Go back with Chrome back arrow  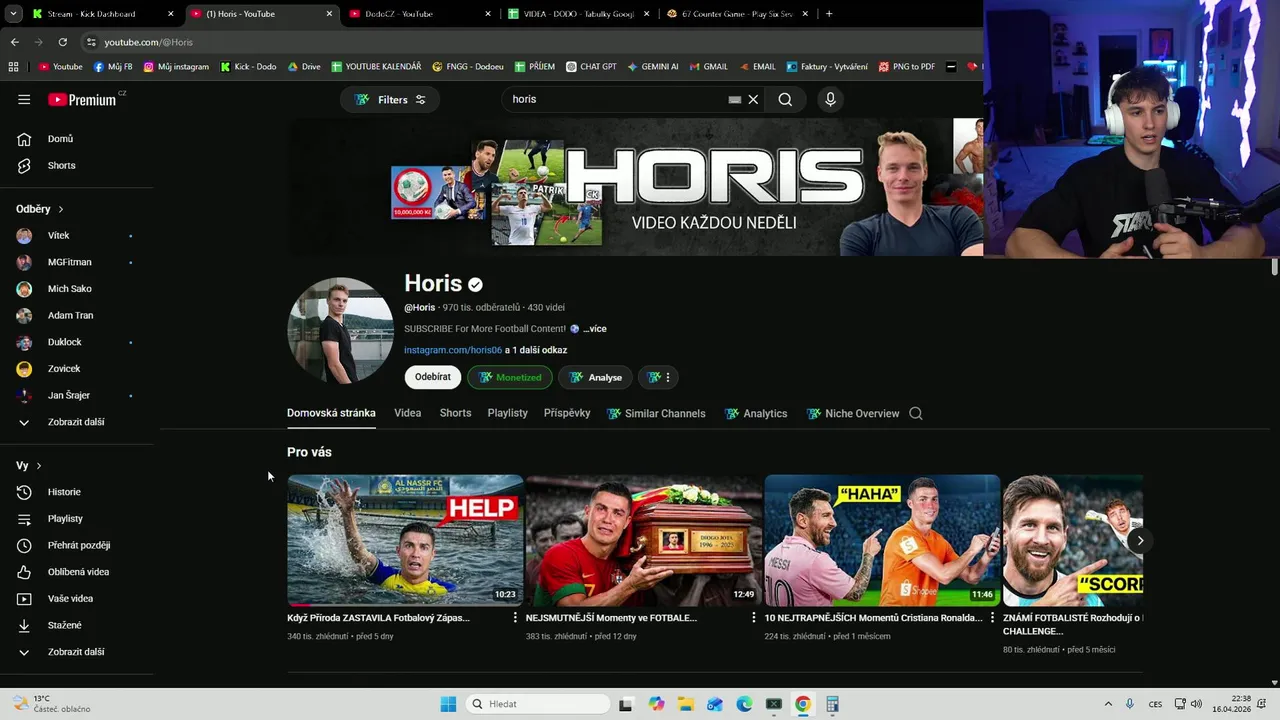[x=14, y=42]
